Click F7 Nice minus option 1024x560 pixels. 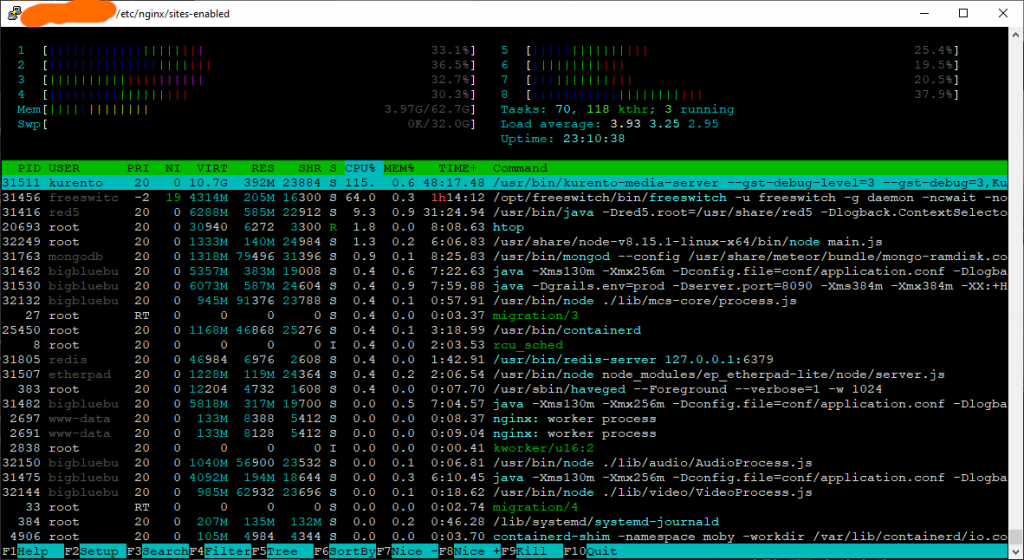(411, 551)
